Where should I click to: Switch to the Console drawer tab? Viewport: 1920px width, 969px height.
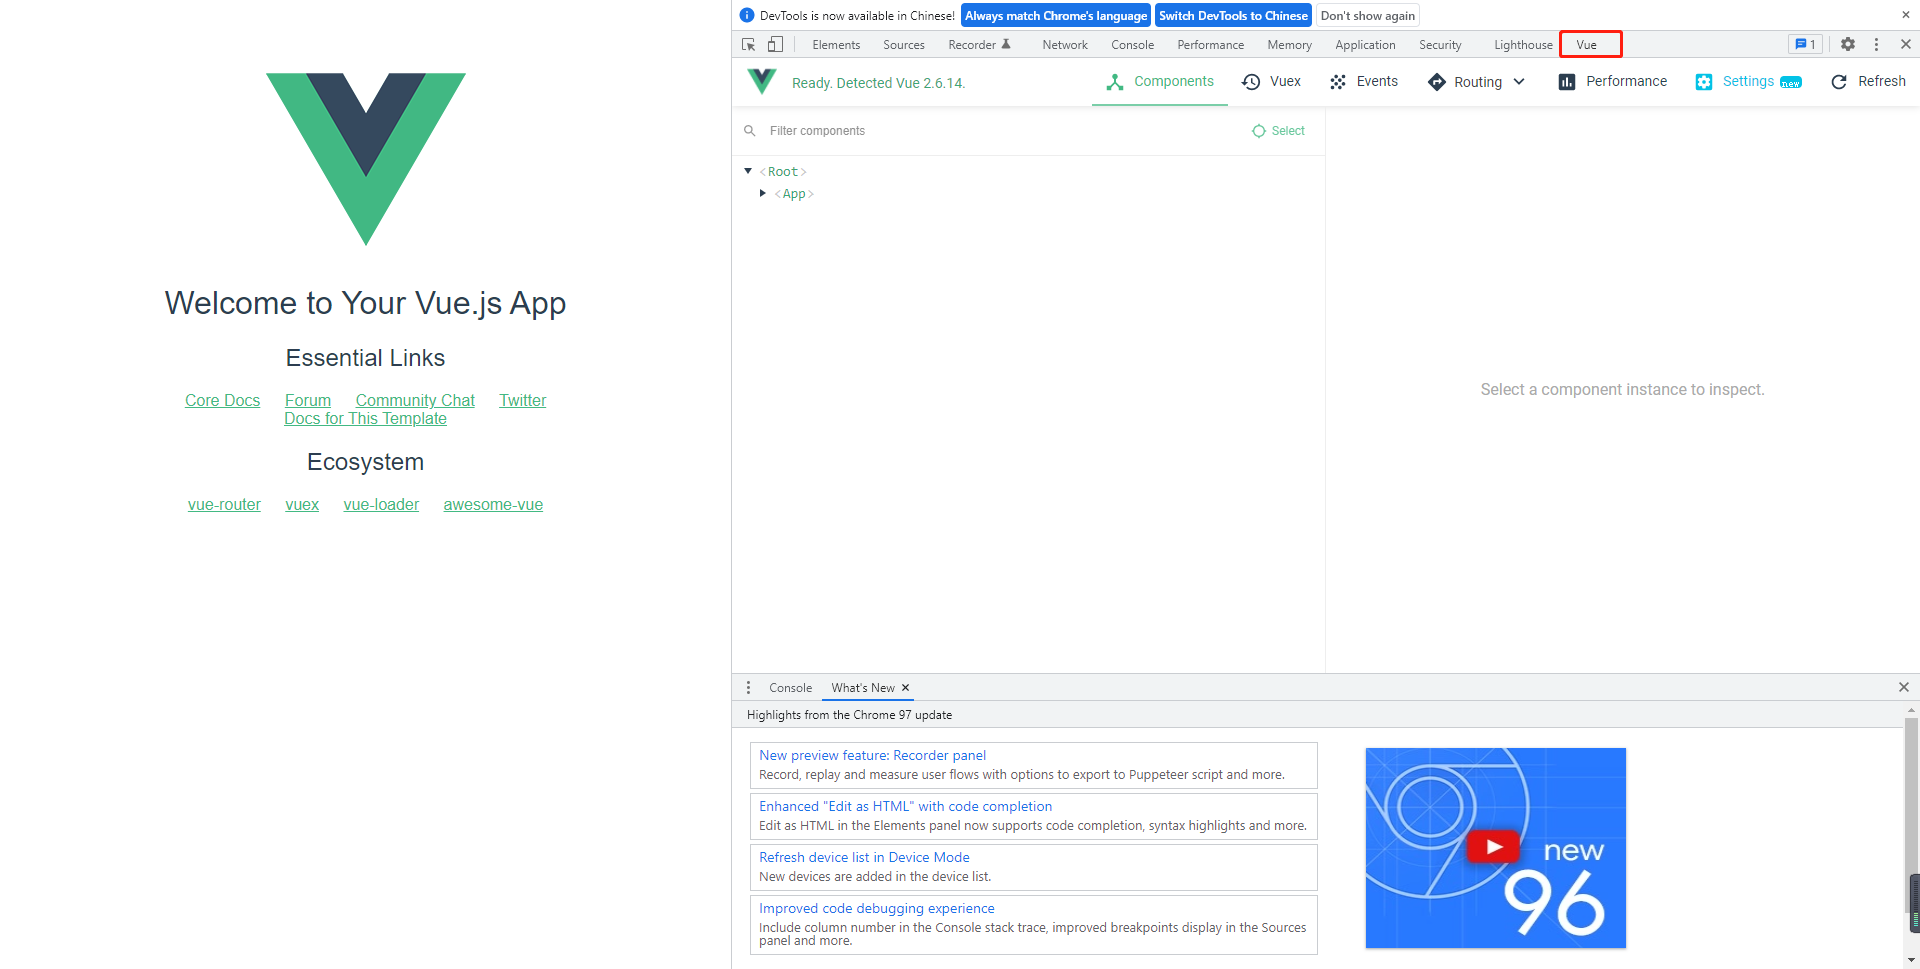[x=790, y=687]
